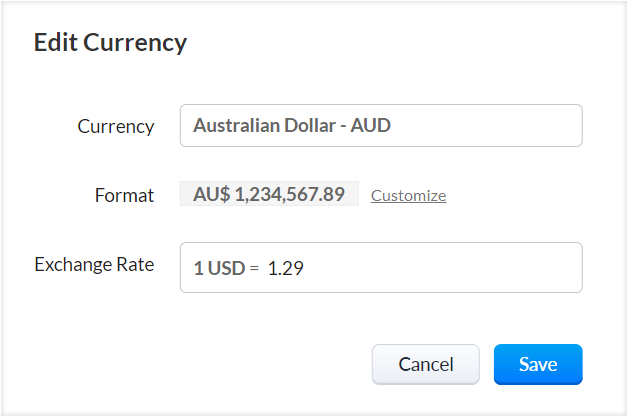Click the Exchange Rate input box

coord(381,268)
